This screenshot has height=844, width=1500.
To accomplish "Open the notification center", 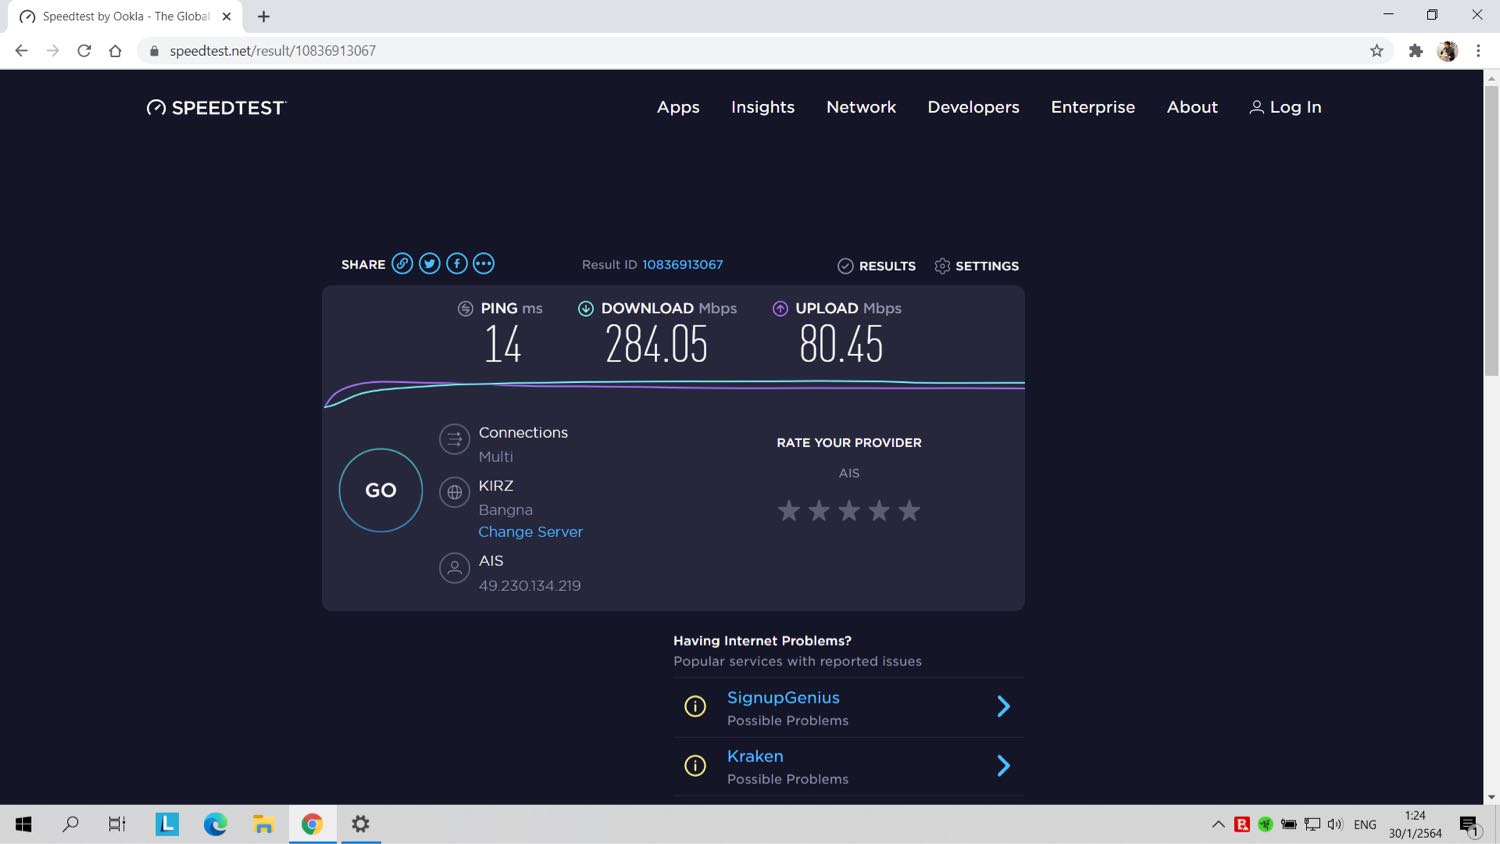I will (1469, 825).
